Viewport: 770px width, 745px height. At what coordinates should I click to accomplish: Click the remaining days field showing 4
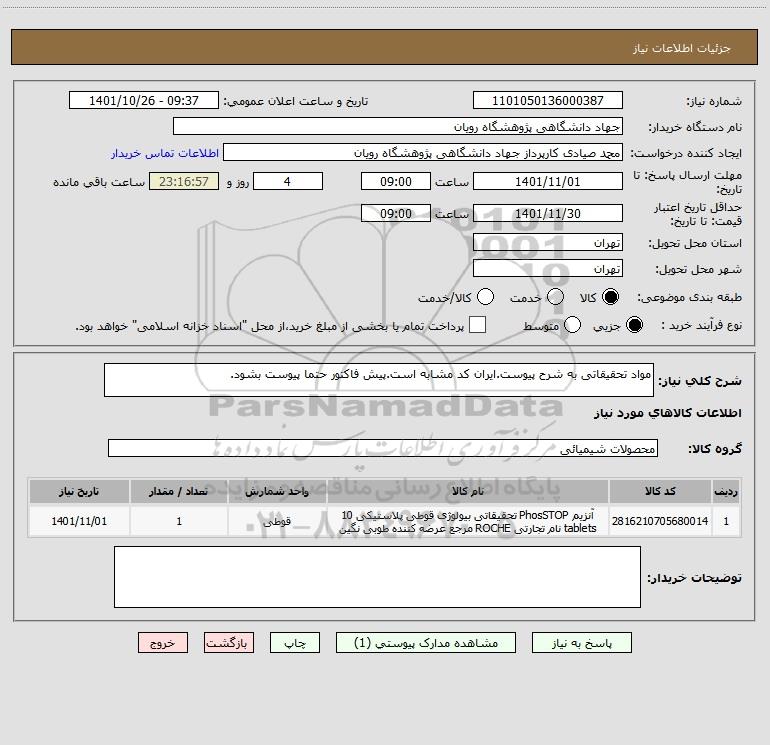click(x=288, y=181)
